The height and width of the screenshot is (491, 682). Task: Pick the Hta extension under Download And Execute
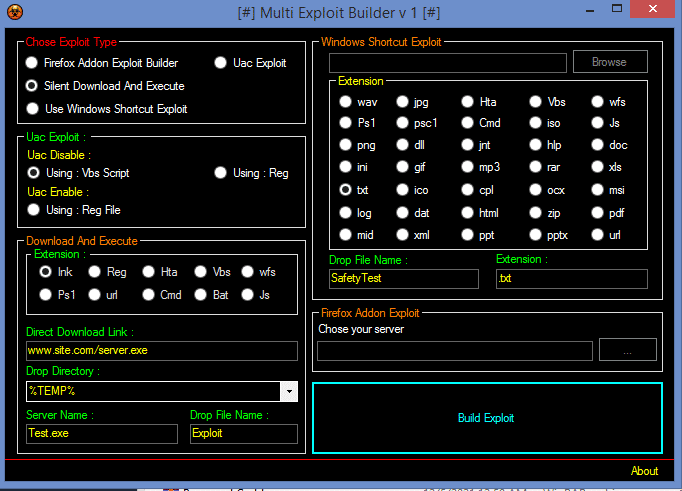click(x=149, y=271)
